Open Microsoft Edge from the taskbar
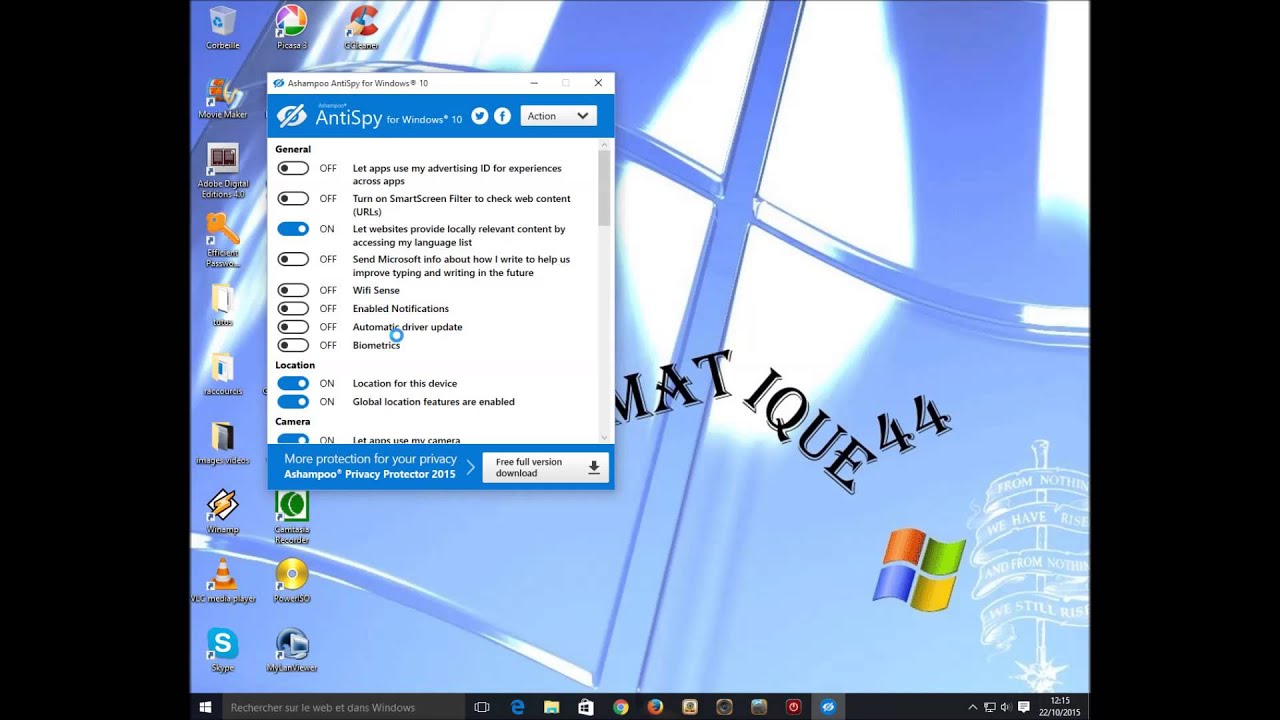1280x720 pixels. click(x=517, y=707)
